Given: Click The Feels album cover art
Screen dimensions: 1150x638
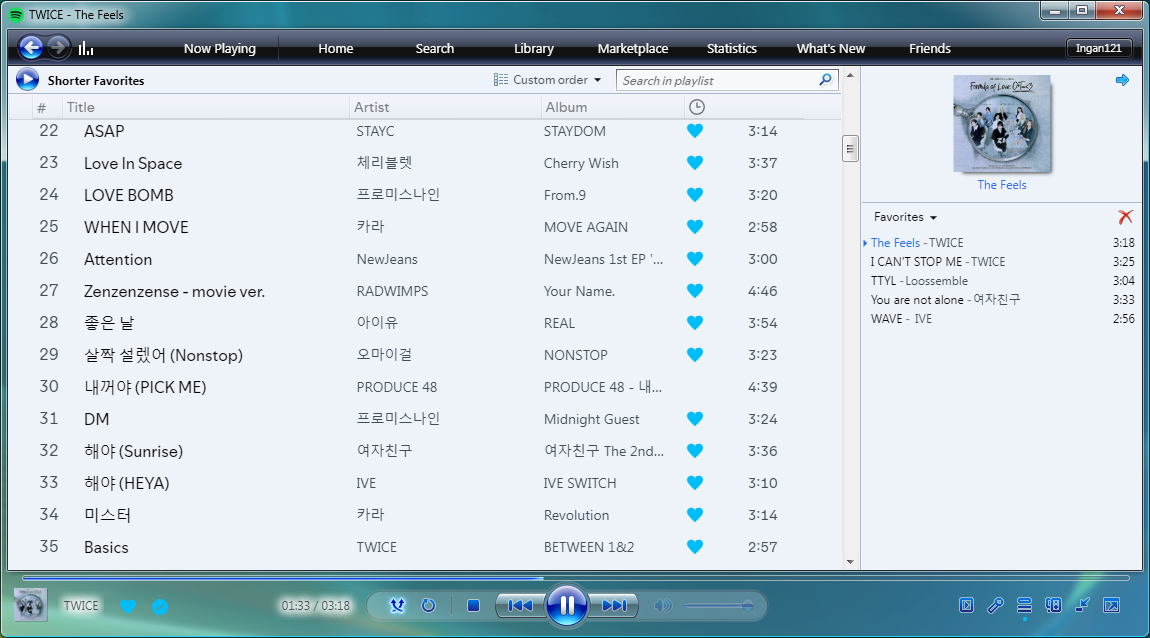Looking at the screenshot, I should (x=1002, y=124).
